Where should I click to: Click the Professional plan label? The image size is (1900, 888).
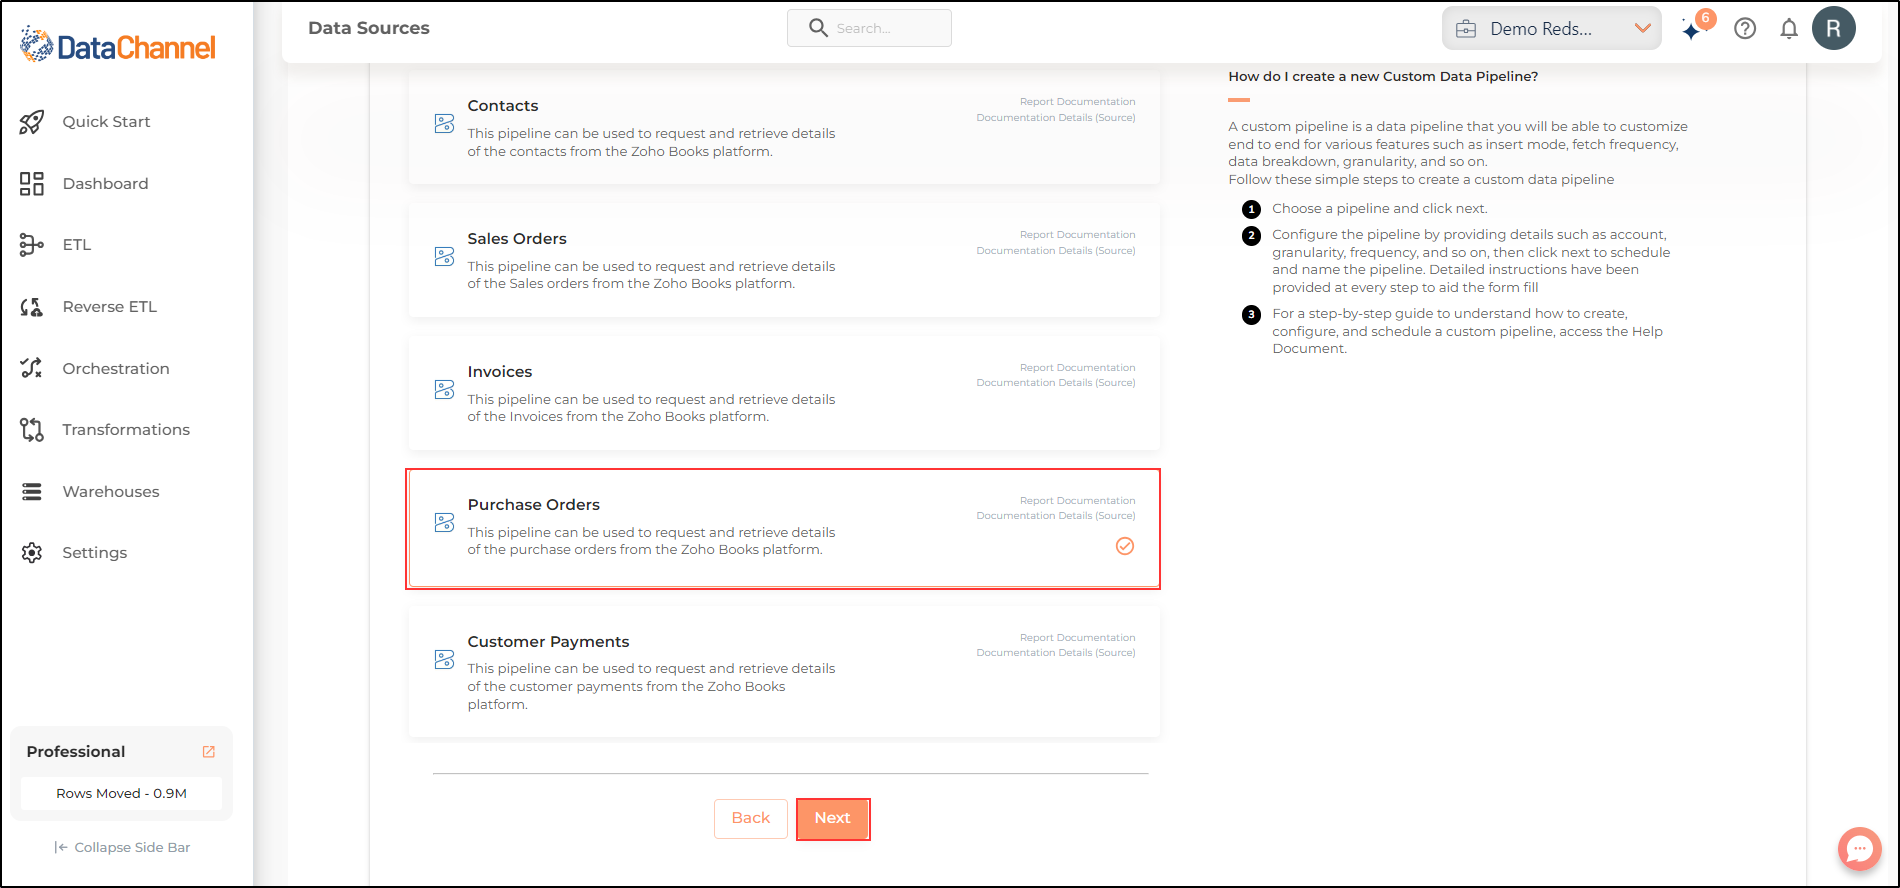[76, 752]
